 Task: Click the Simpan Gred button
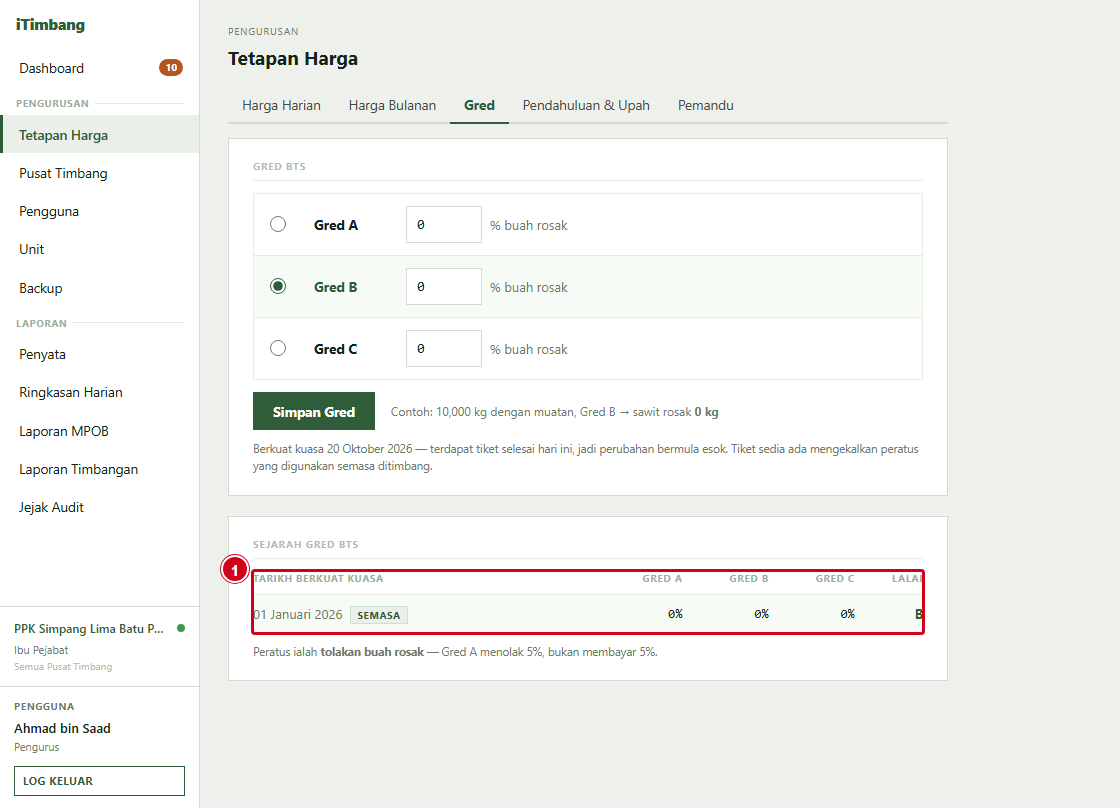[x=314, y=412]
